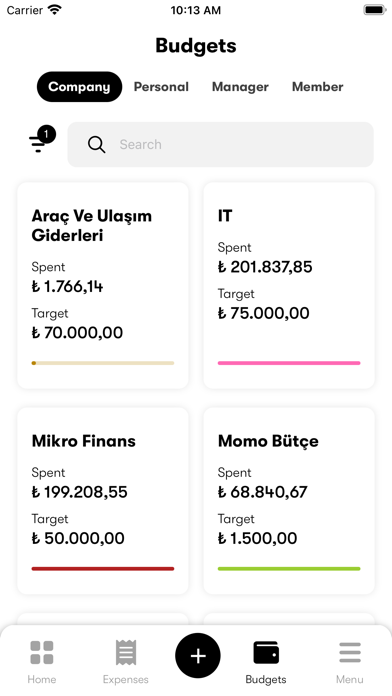Tap the battery indicator in status bar
Screen dimensions: 392x696
(x=375, y=10)
